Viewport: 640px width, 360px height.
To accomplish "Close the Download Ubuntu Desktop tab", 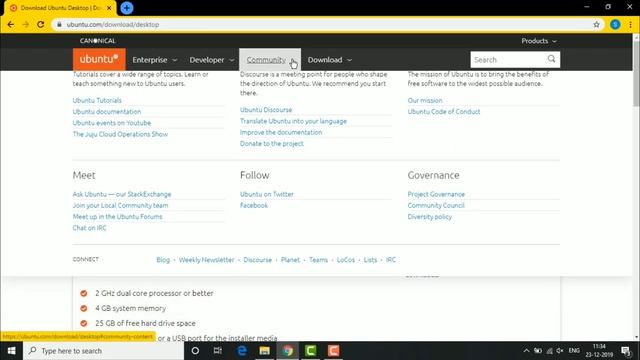I will 109,8.
